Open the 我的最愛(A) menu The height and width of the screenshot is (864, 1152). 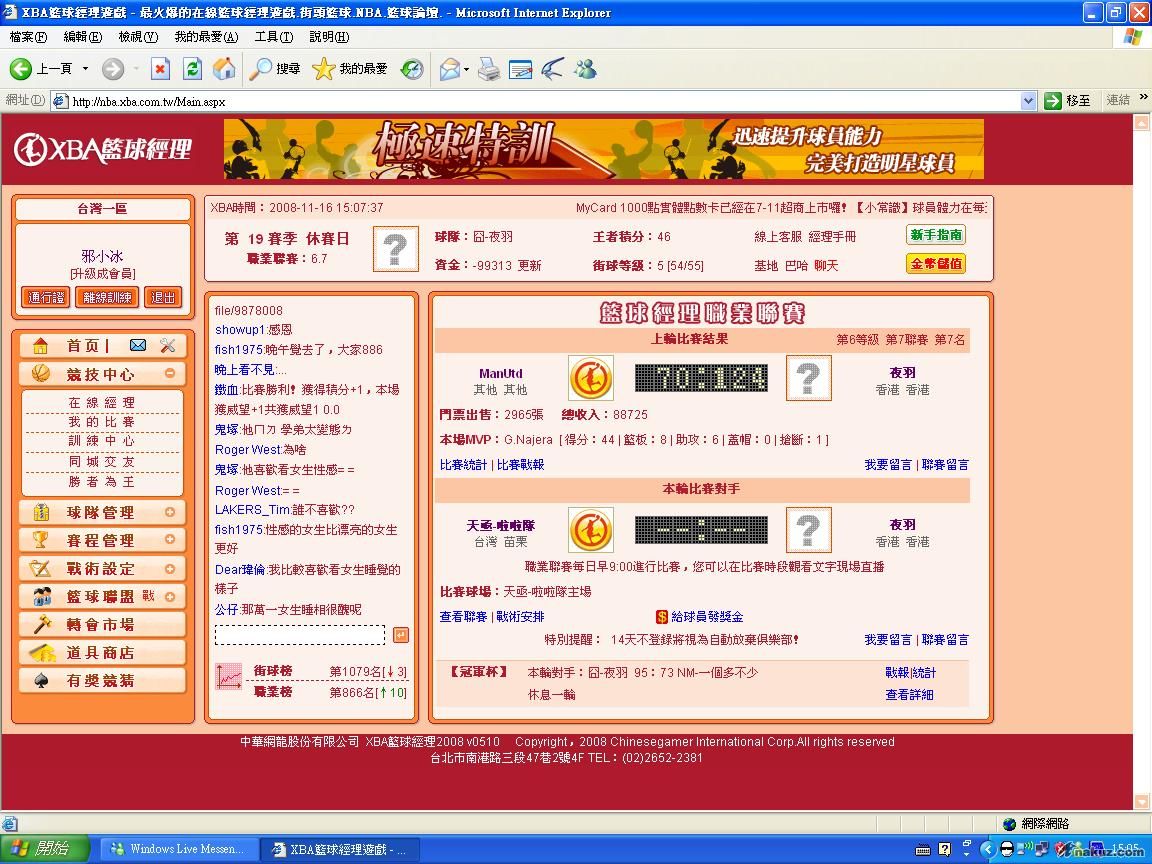pyautogui.click(x=206, y=37)
